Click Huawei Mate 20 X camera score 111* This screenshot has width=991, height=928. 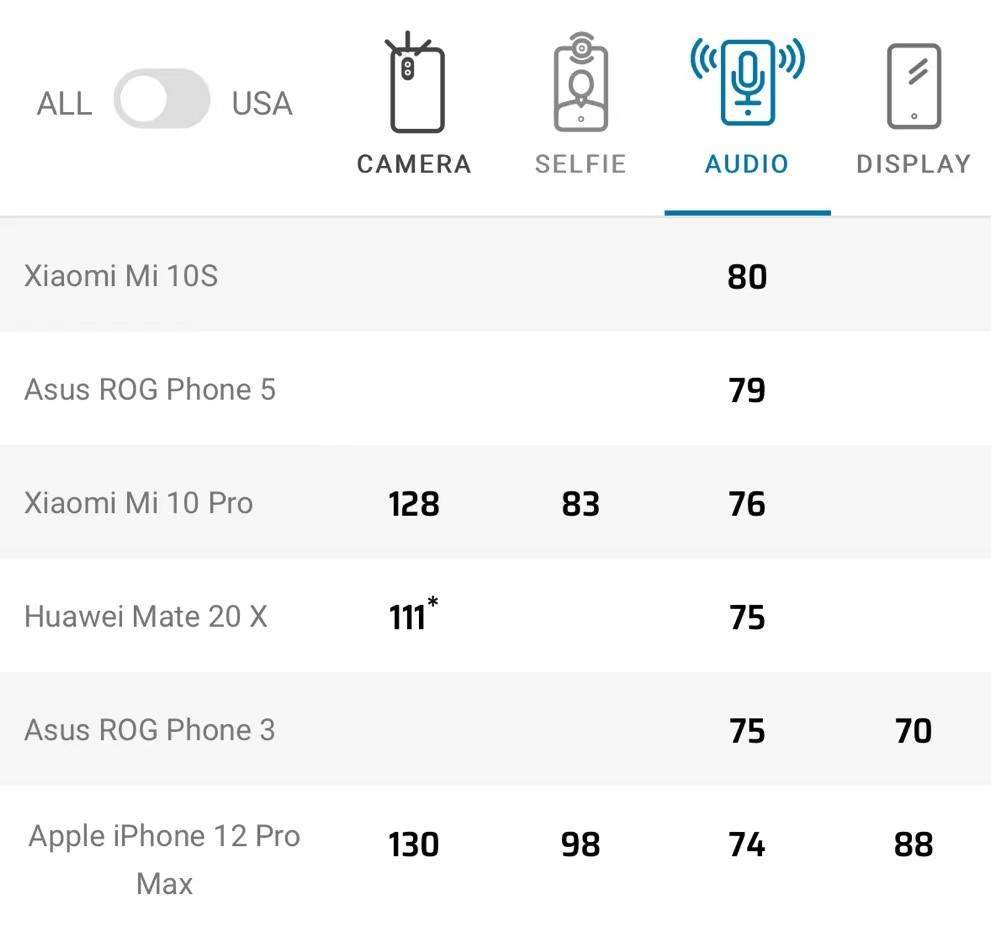click(413, 615)
